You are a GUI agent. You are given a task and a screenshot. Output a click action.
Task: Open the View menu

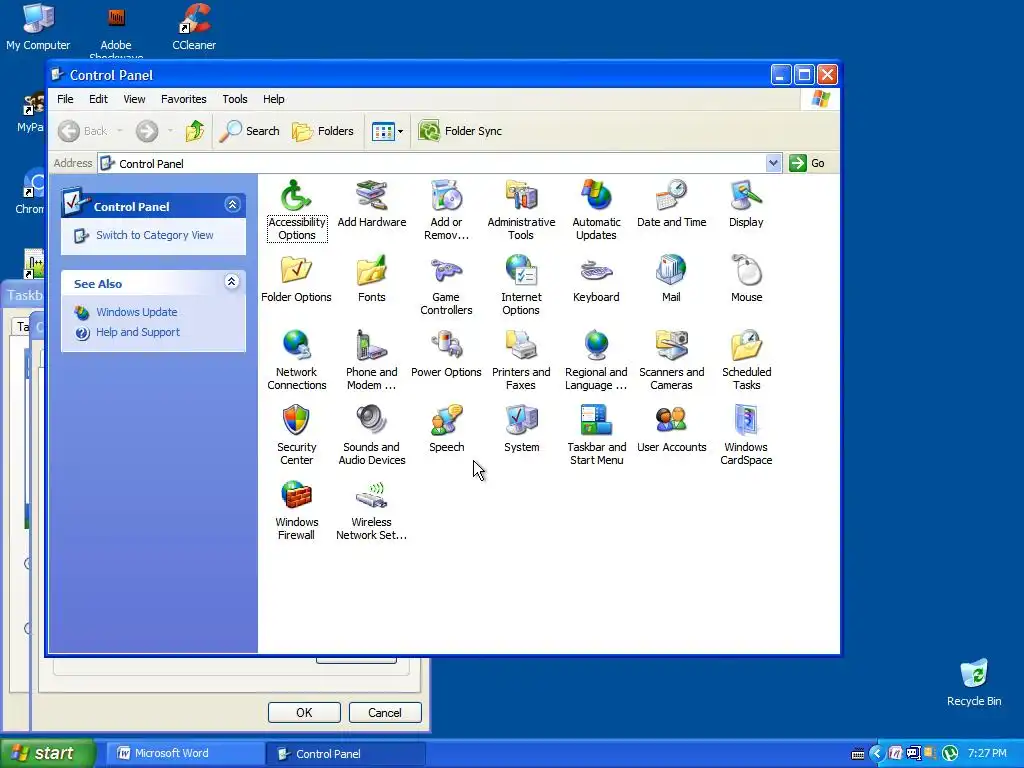pos(135,99)
